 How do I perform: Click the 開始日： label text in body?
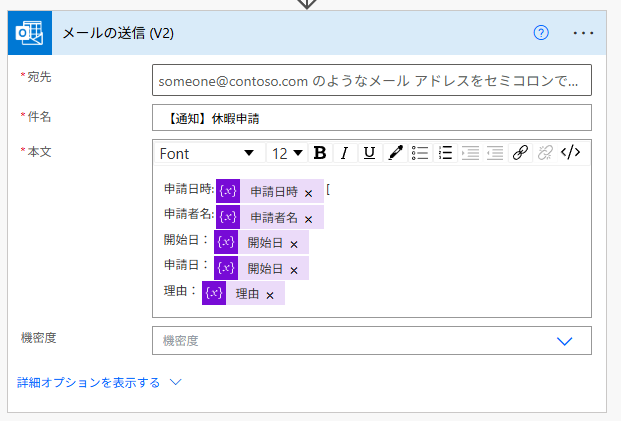186,240
